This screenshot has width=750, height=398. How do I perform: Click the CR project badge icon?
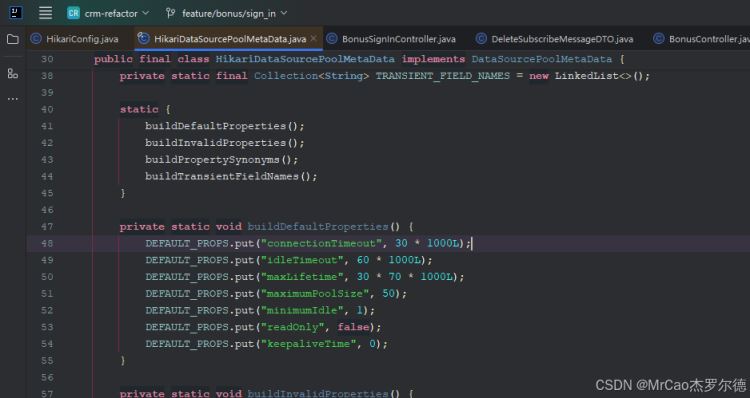[73, 13]
